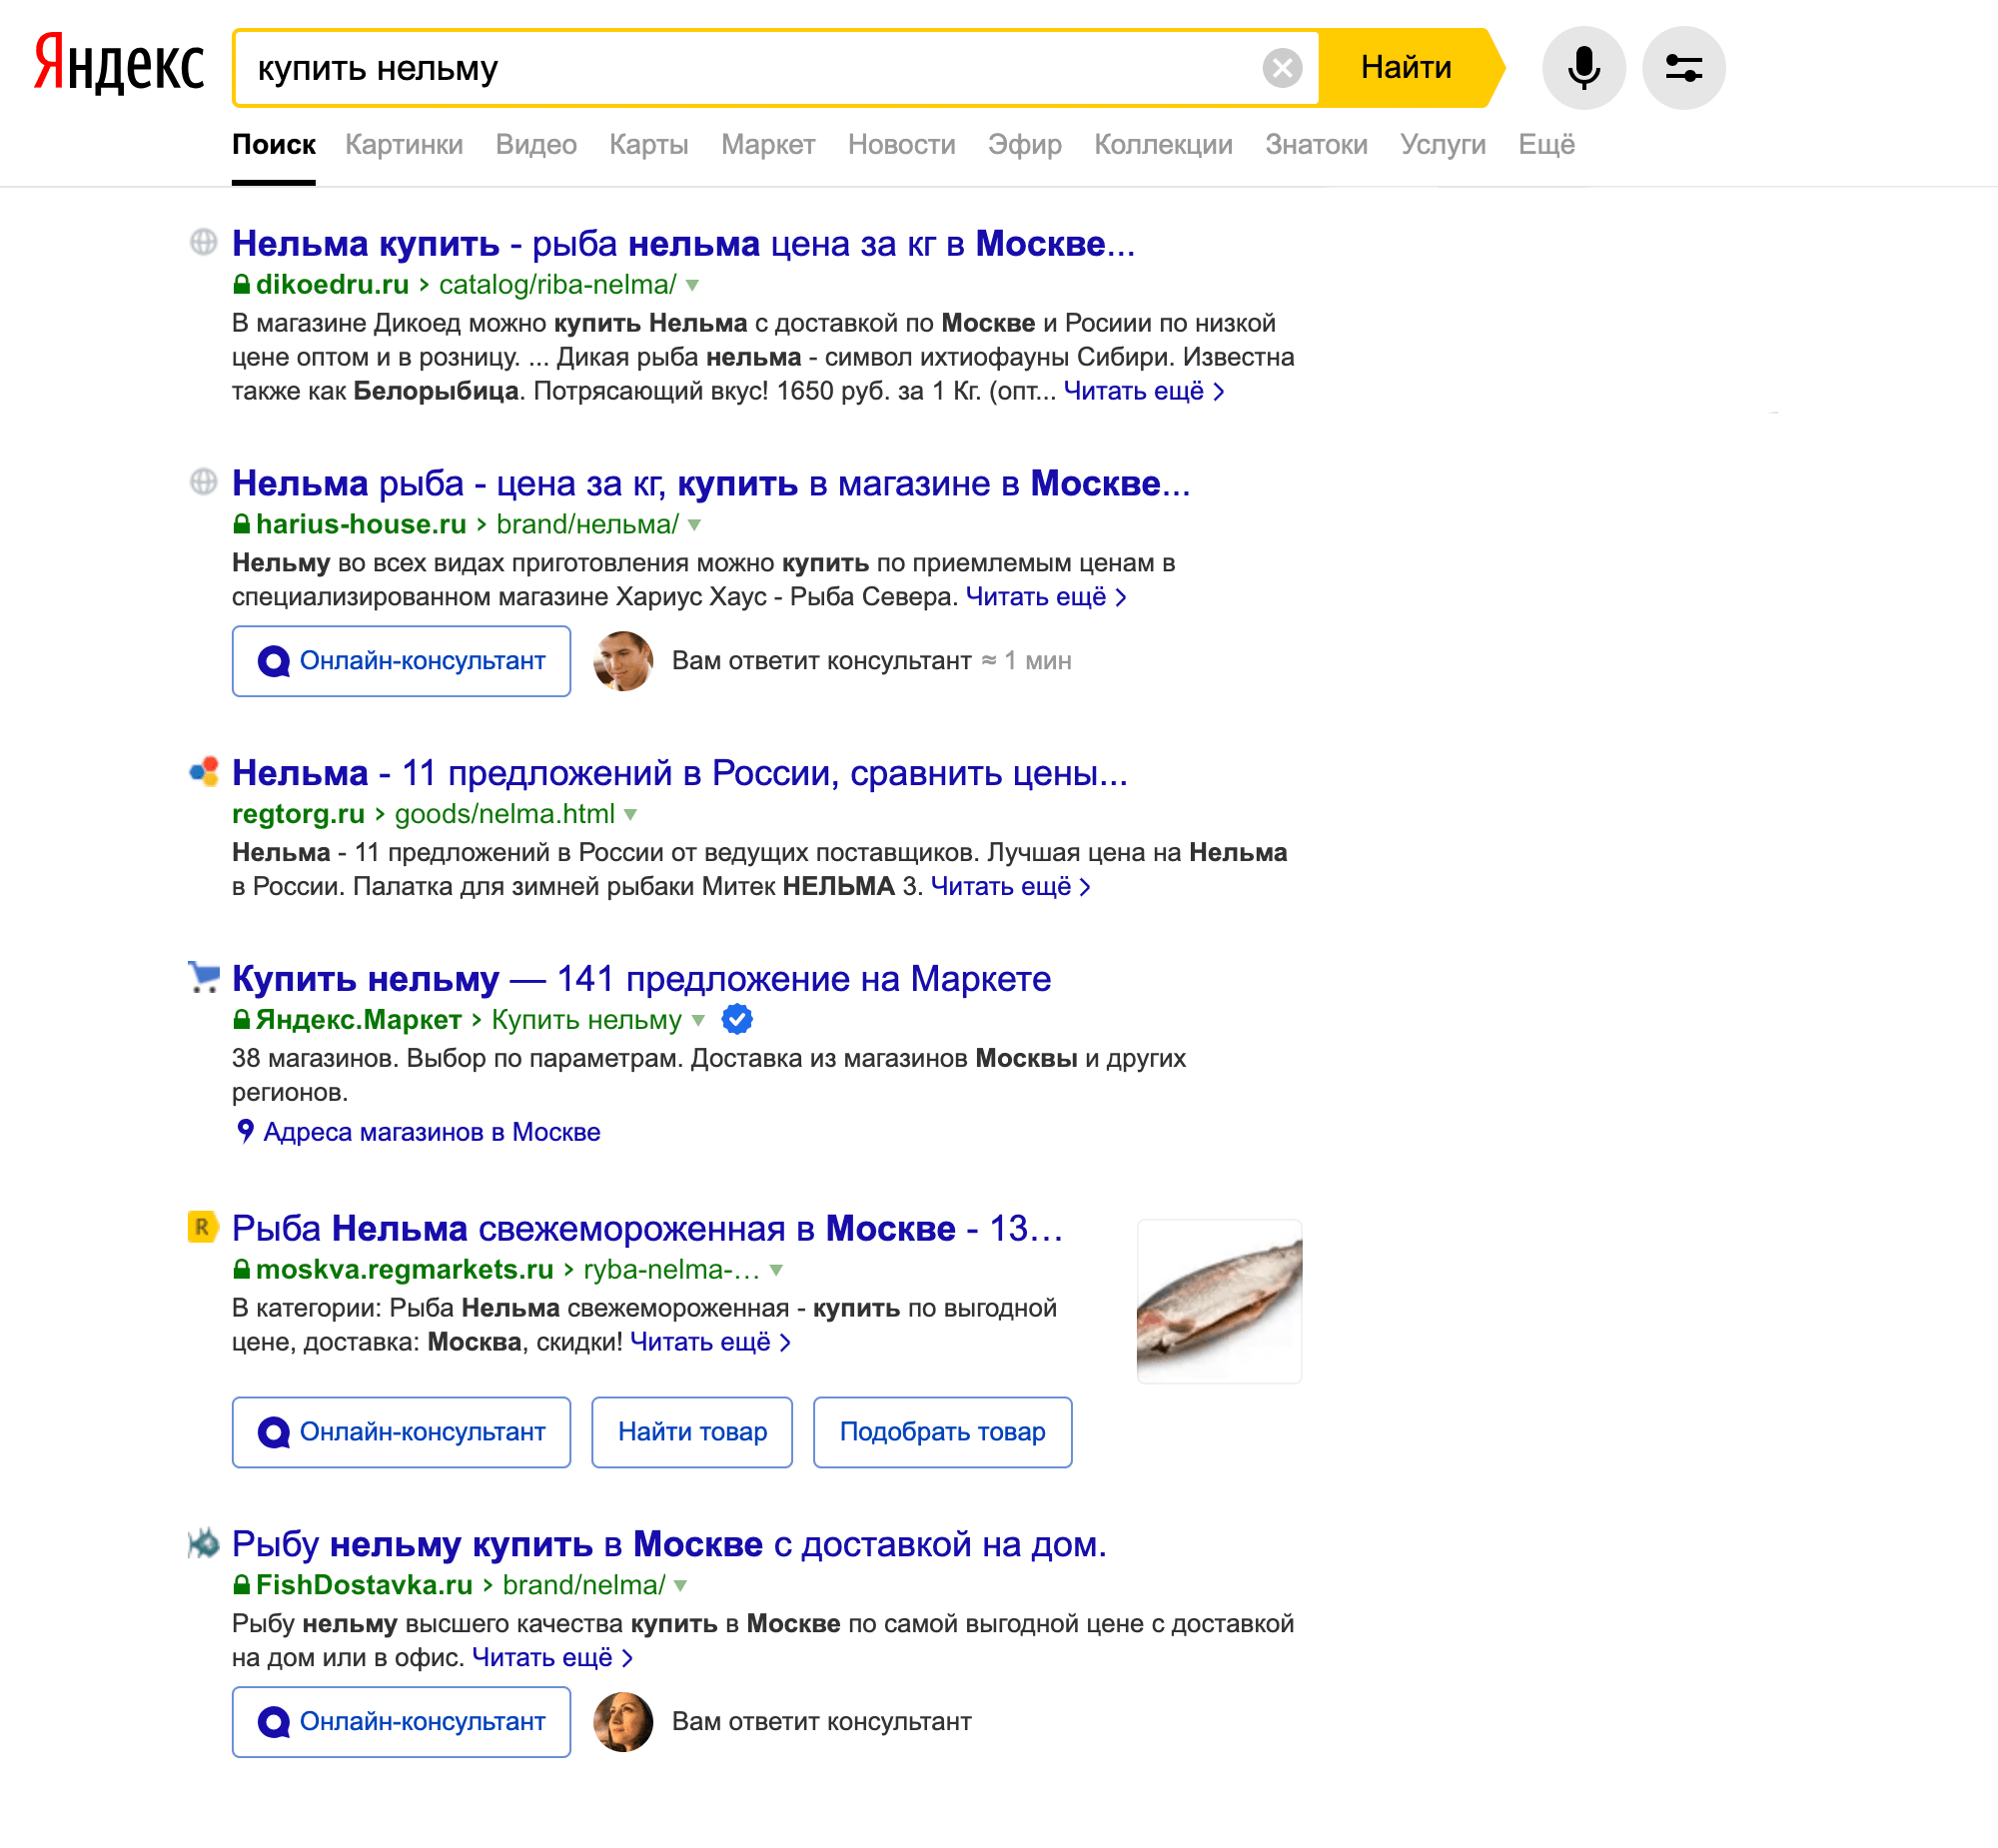The height and width of the screenshot is (1848, 1998).
Task: Click the FishDostavka fish favicon
Action: click(x=203, y=1543)
